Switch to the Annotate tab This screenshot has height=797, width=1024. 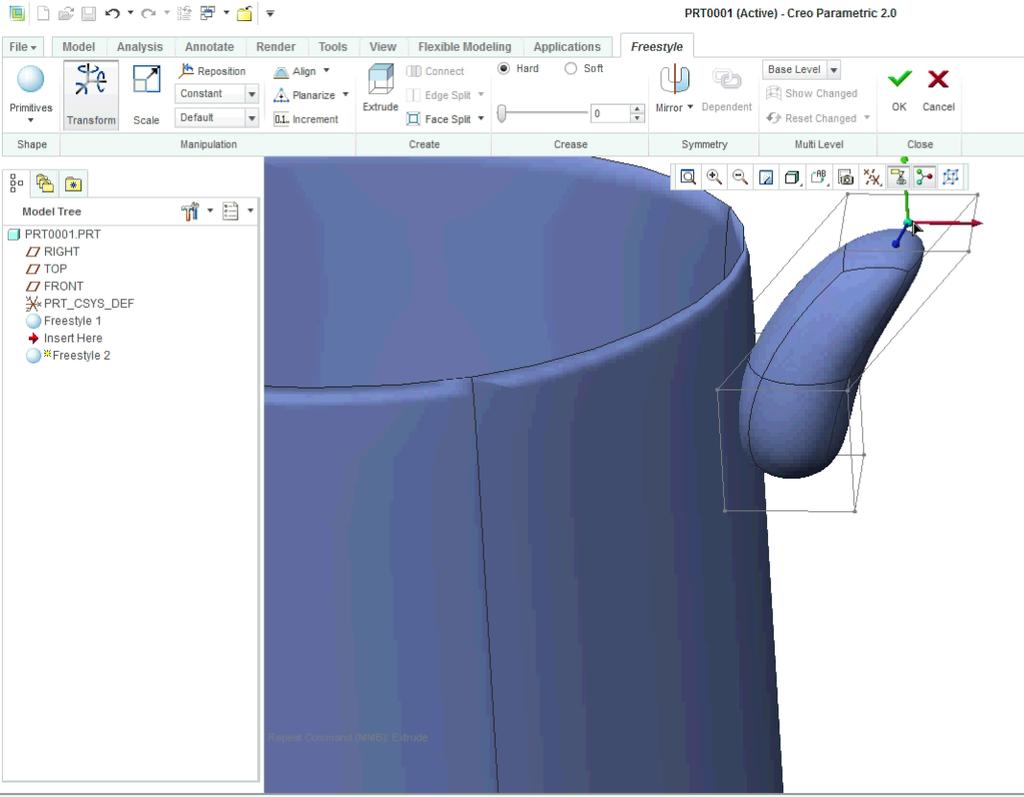[x=209, y=47]
